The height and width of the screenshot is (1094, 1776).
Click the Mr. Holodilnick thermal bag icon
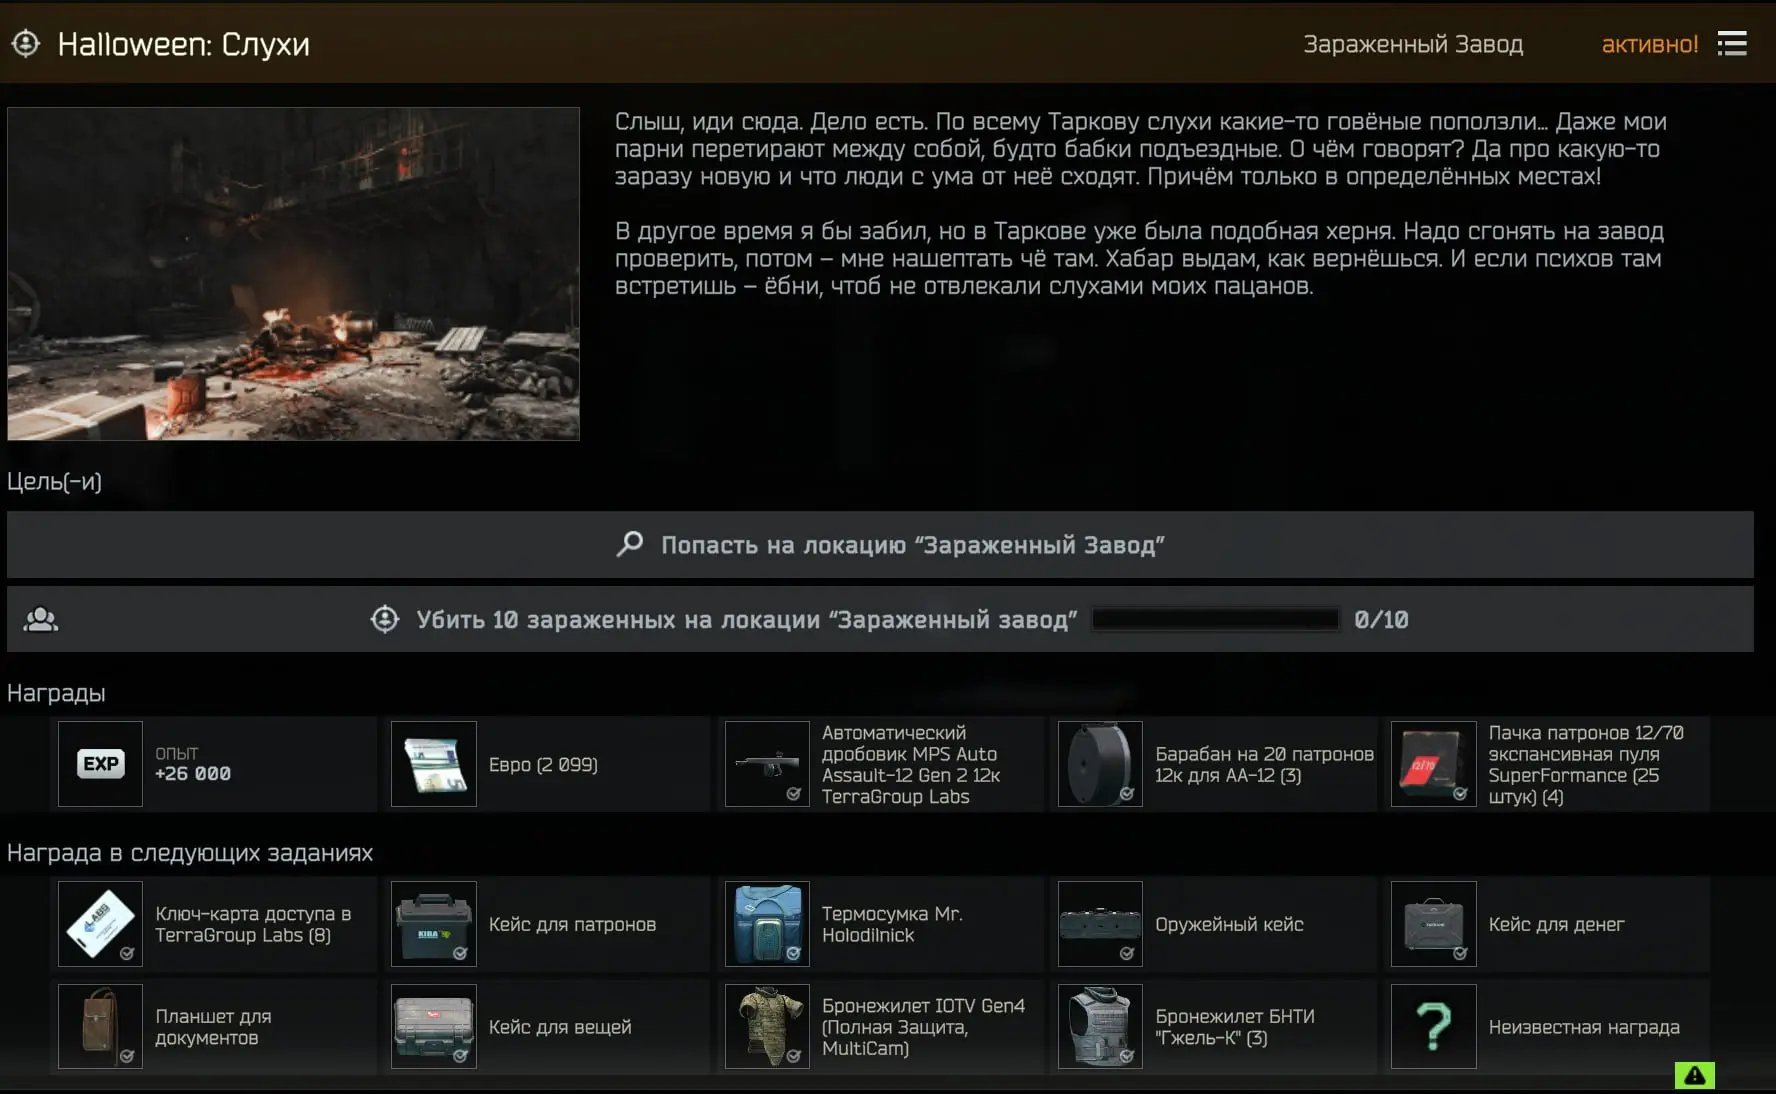(767, 924)
